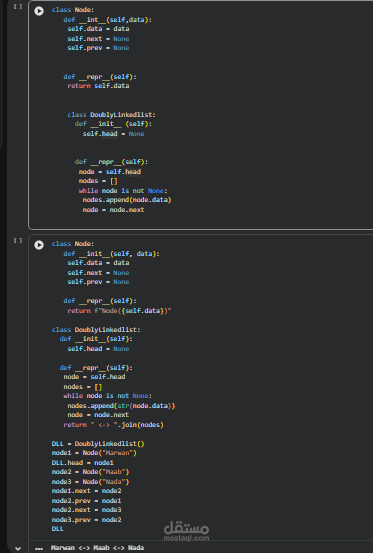Click output text Marwan <-> Maab <-> Nada
373x553 pixels.
[97, 548]
